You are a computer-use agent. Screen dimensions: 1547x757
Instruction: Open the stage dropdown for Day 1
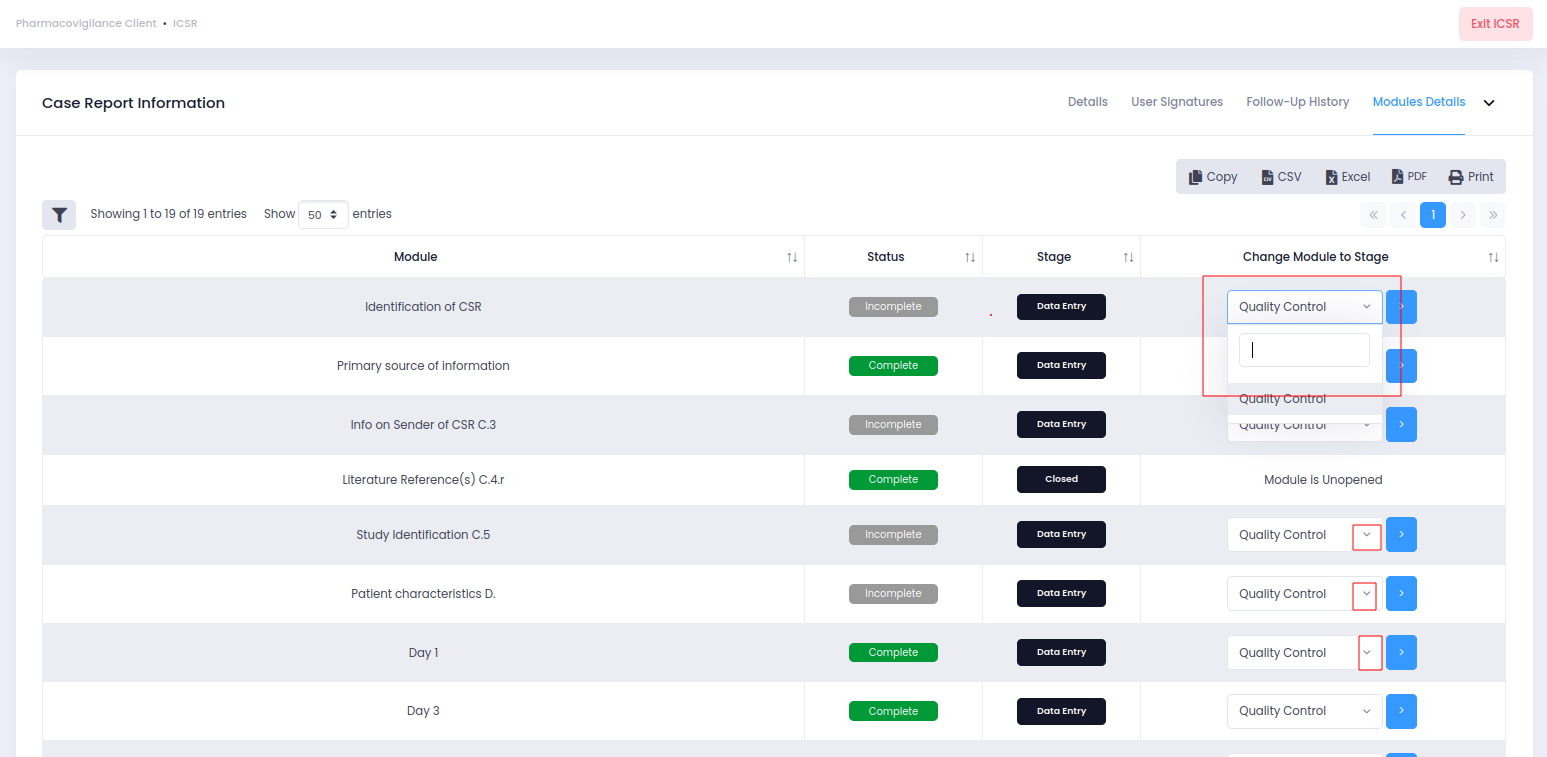click(x=1305, y=653)
